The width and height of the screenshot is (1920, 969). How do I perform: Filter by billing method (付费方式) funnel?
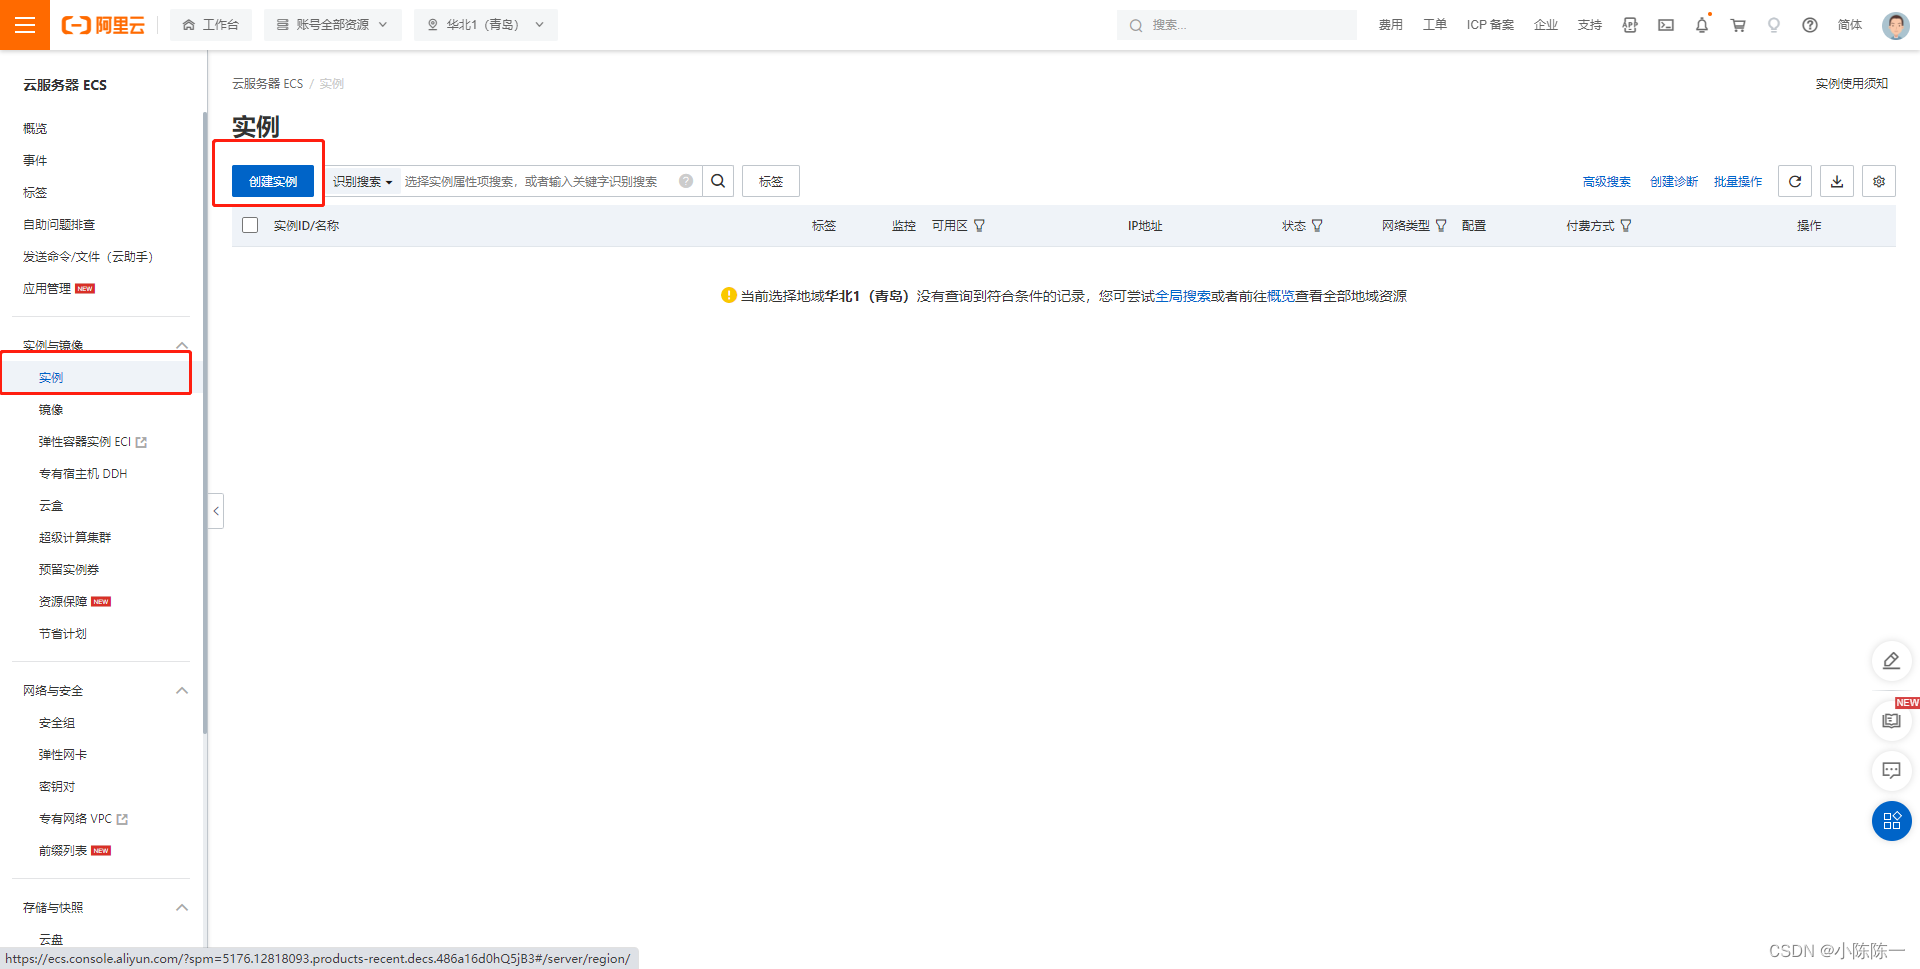[x=1626, y=226]
